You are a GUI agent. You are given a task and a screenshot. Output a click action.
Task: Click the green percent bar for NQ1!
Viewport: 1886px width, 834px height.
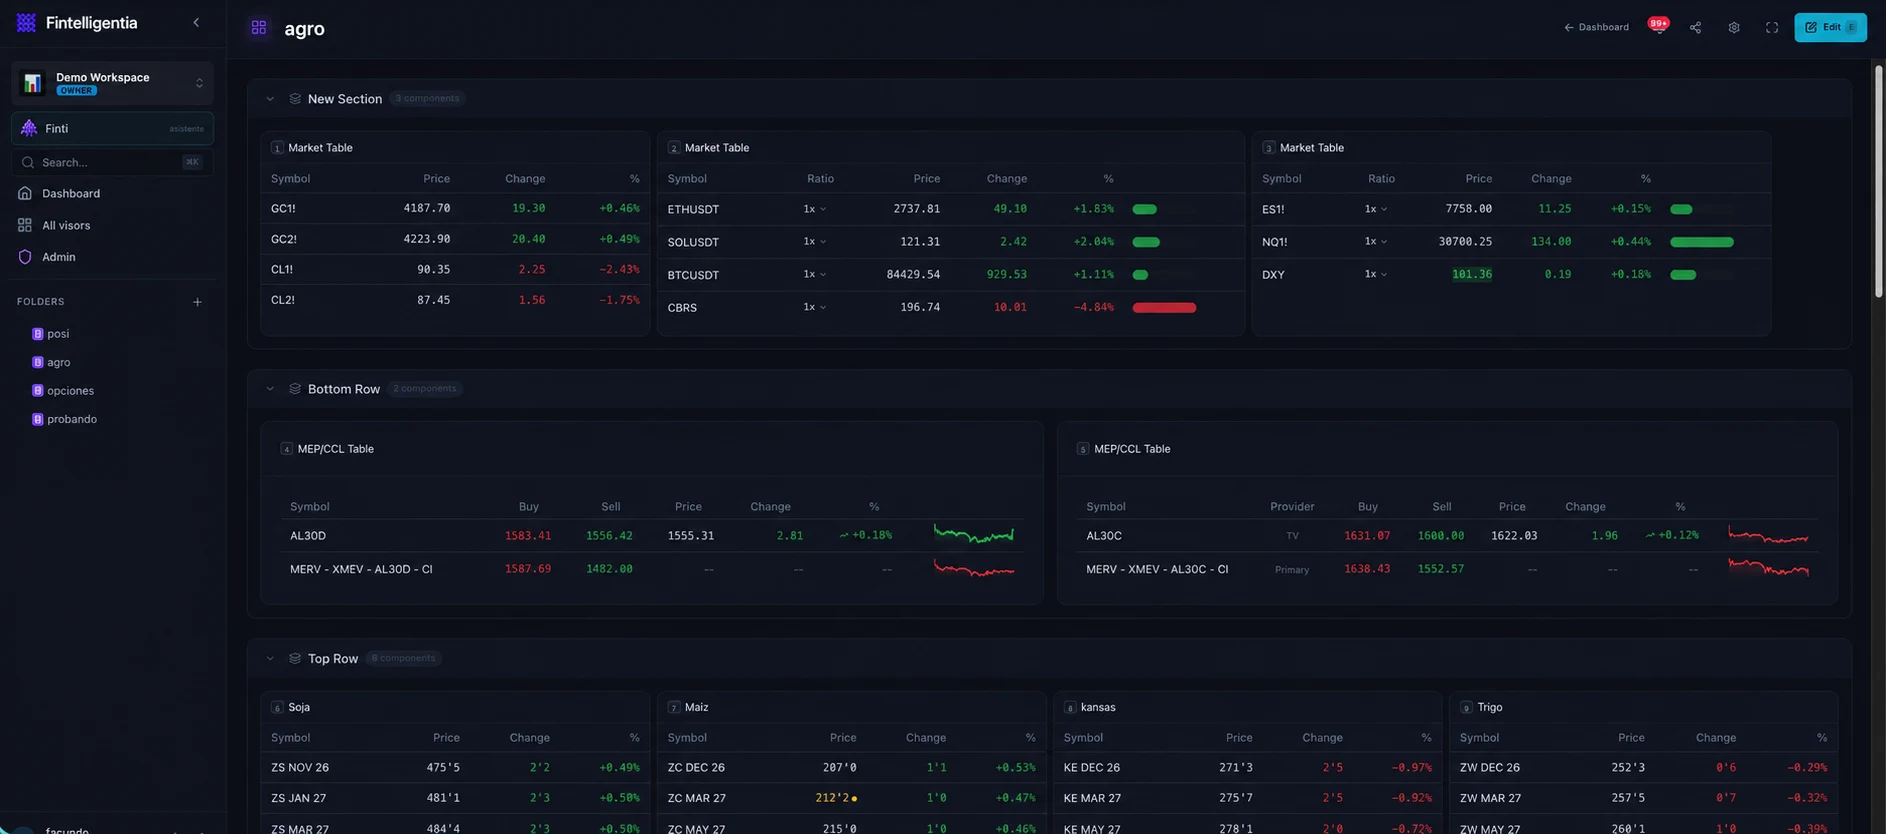coord(1702,242)
